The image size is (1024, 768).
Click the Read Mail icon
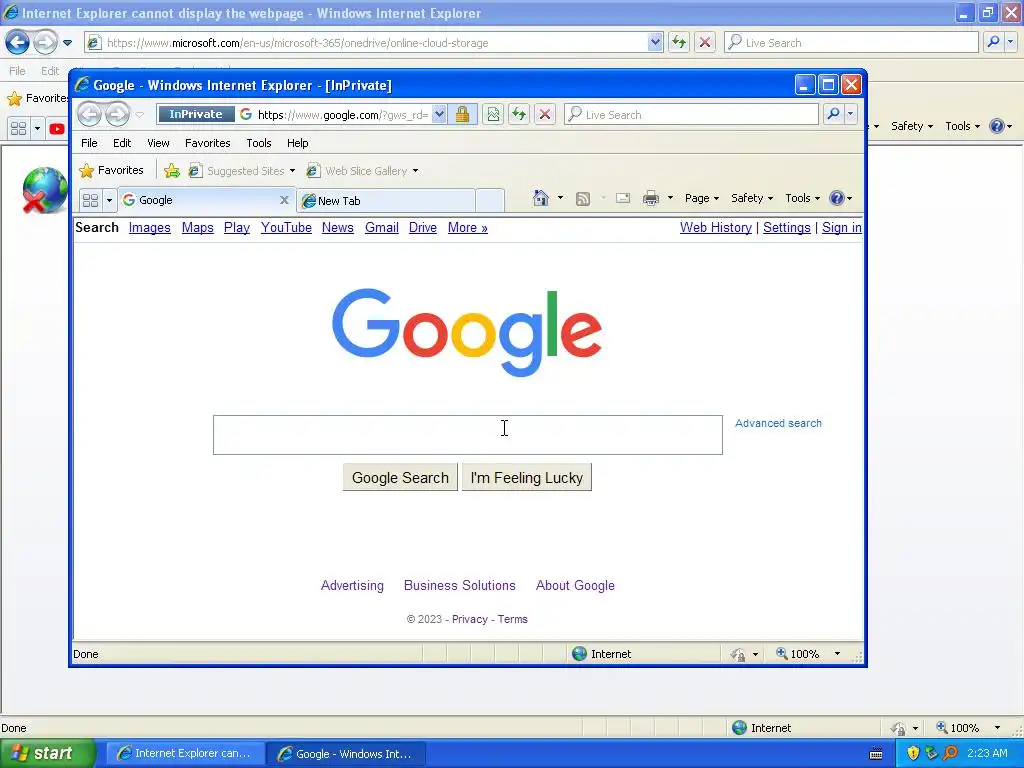click(x=623, y=198)
